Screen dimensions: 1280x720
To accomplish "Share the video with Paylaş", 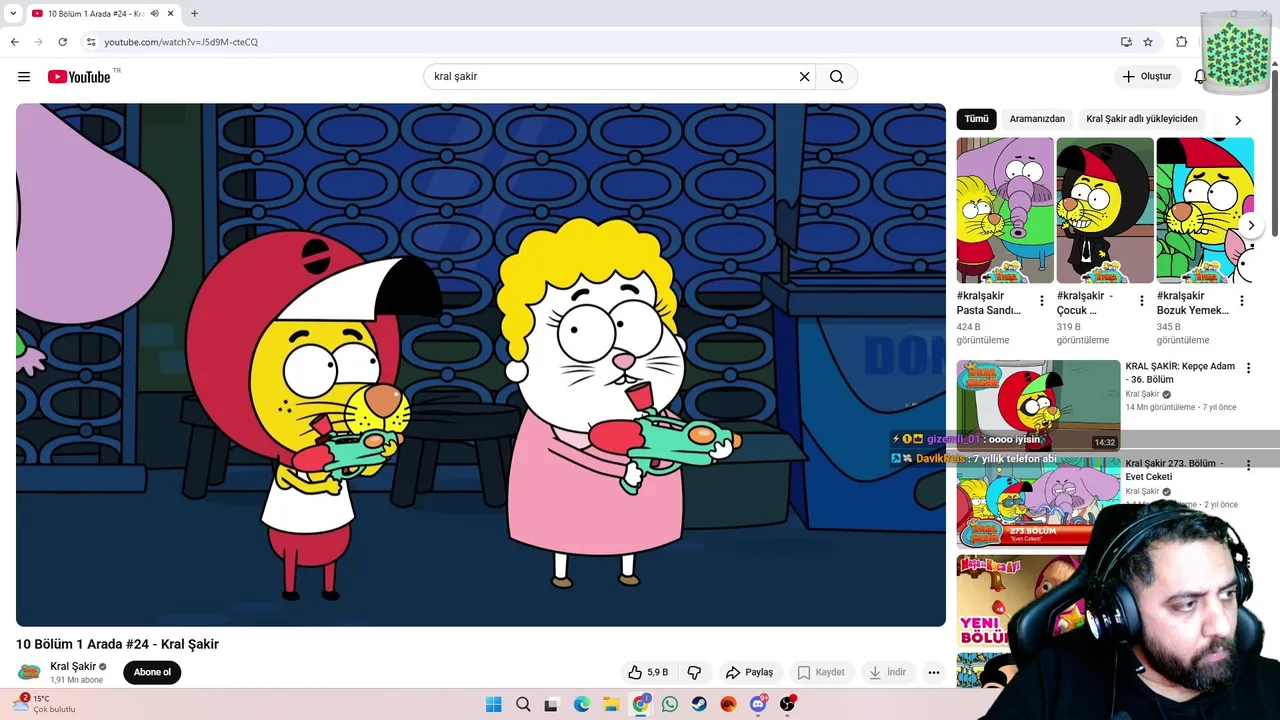I will pos(749,672).
